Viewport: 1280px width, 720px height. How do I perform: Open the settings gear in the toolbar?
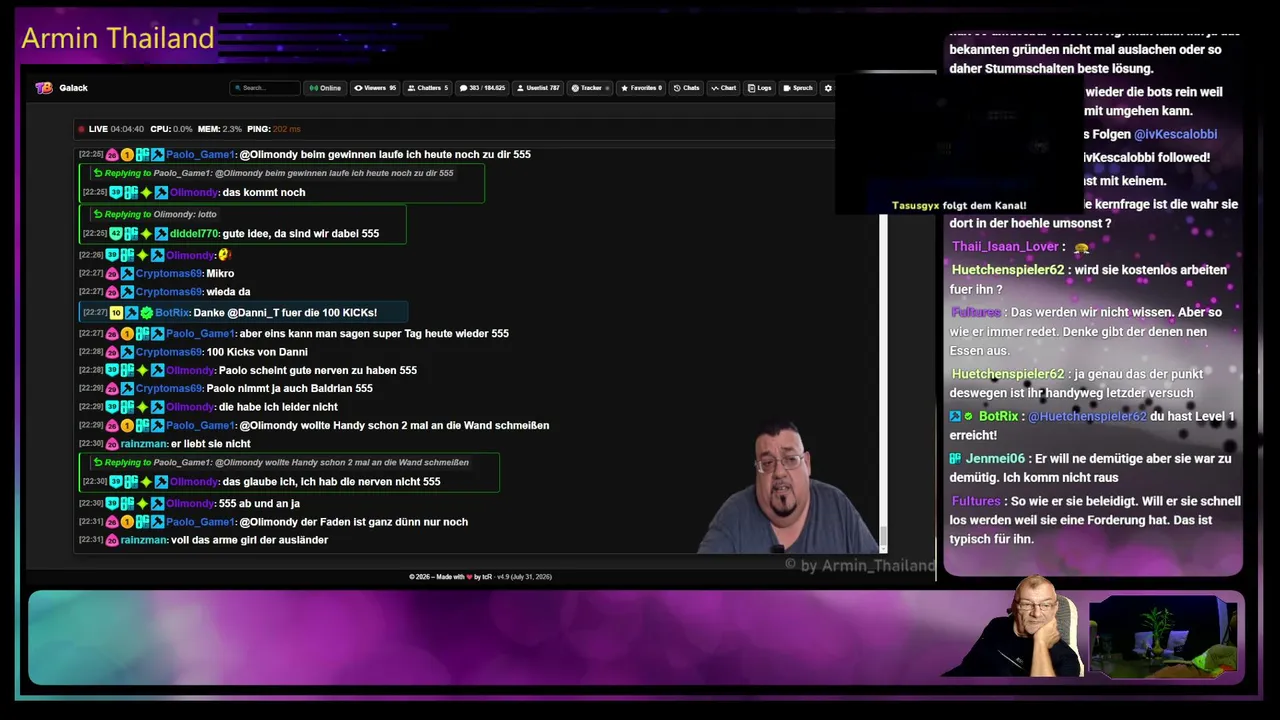(828, 88)
